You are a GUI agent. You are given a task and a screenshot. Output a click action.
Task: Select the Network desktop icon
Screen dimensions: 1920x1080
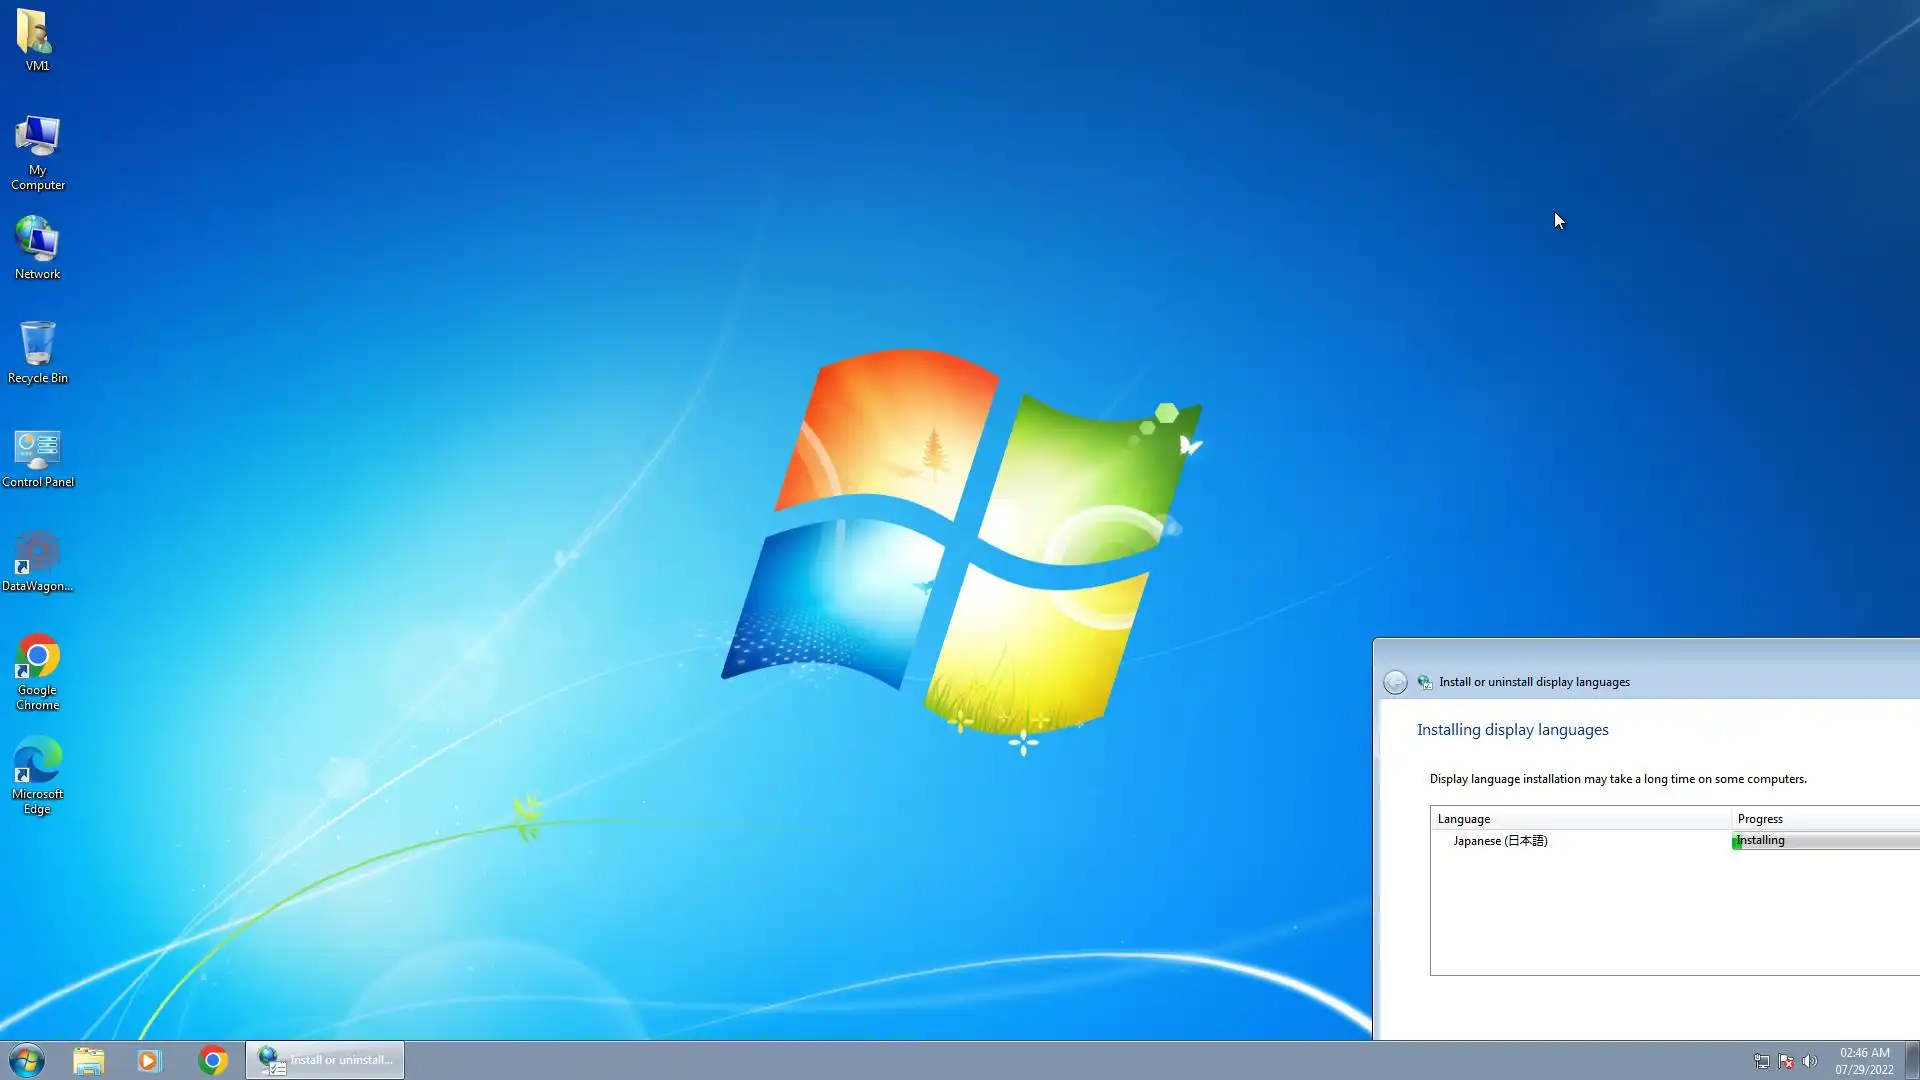37,247
